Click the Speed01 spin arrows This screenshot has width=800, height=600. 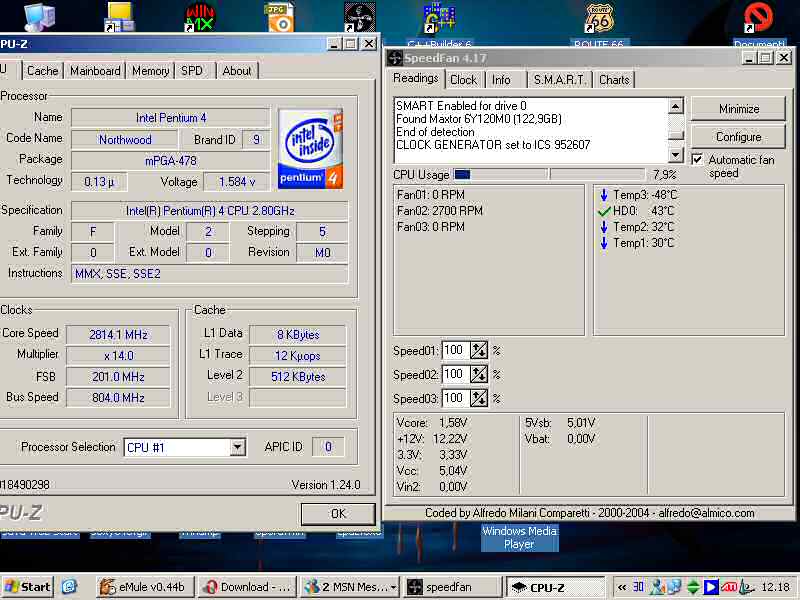tap(479, 351)
